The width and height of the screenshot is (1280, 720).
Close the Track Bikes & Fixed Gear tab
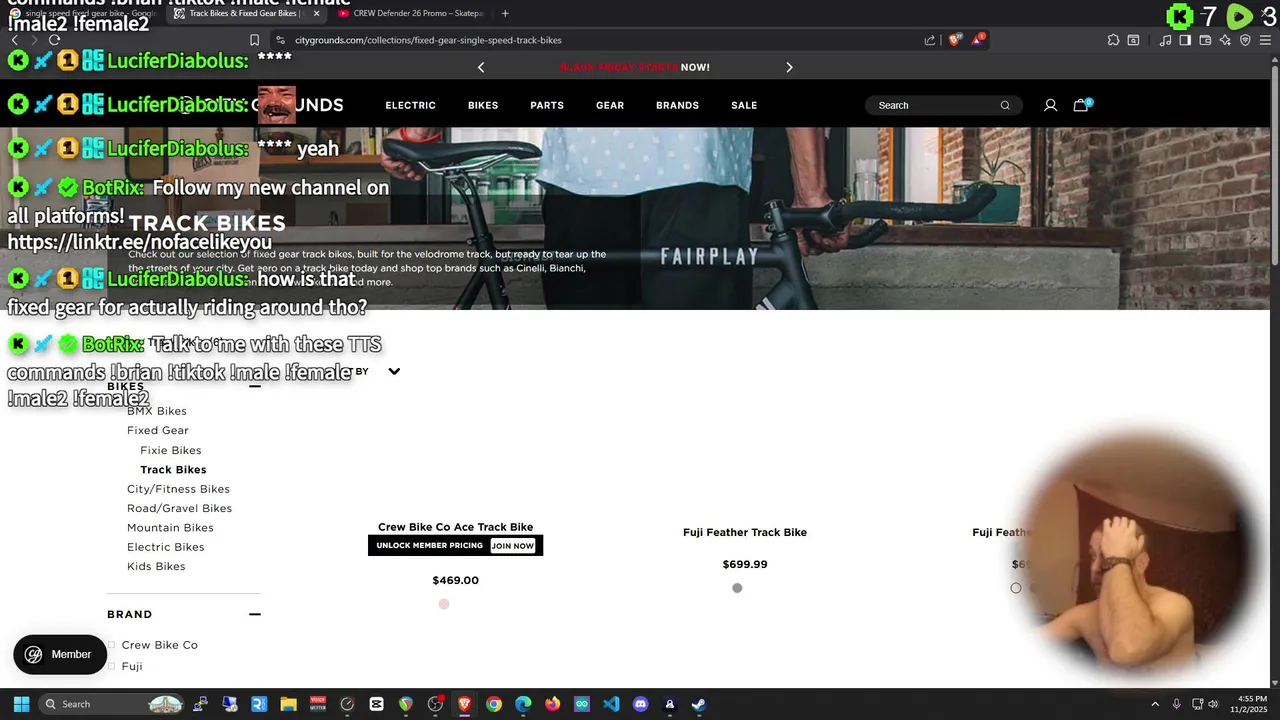click(317, 13)
